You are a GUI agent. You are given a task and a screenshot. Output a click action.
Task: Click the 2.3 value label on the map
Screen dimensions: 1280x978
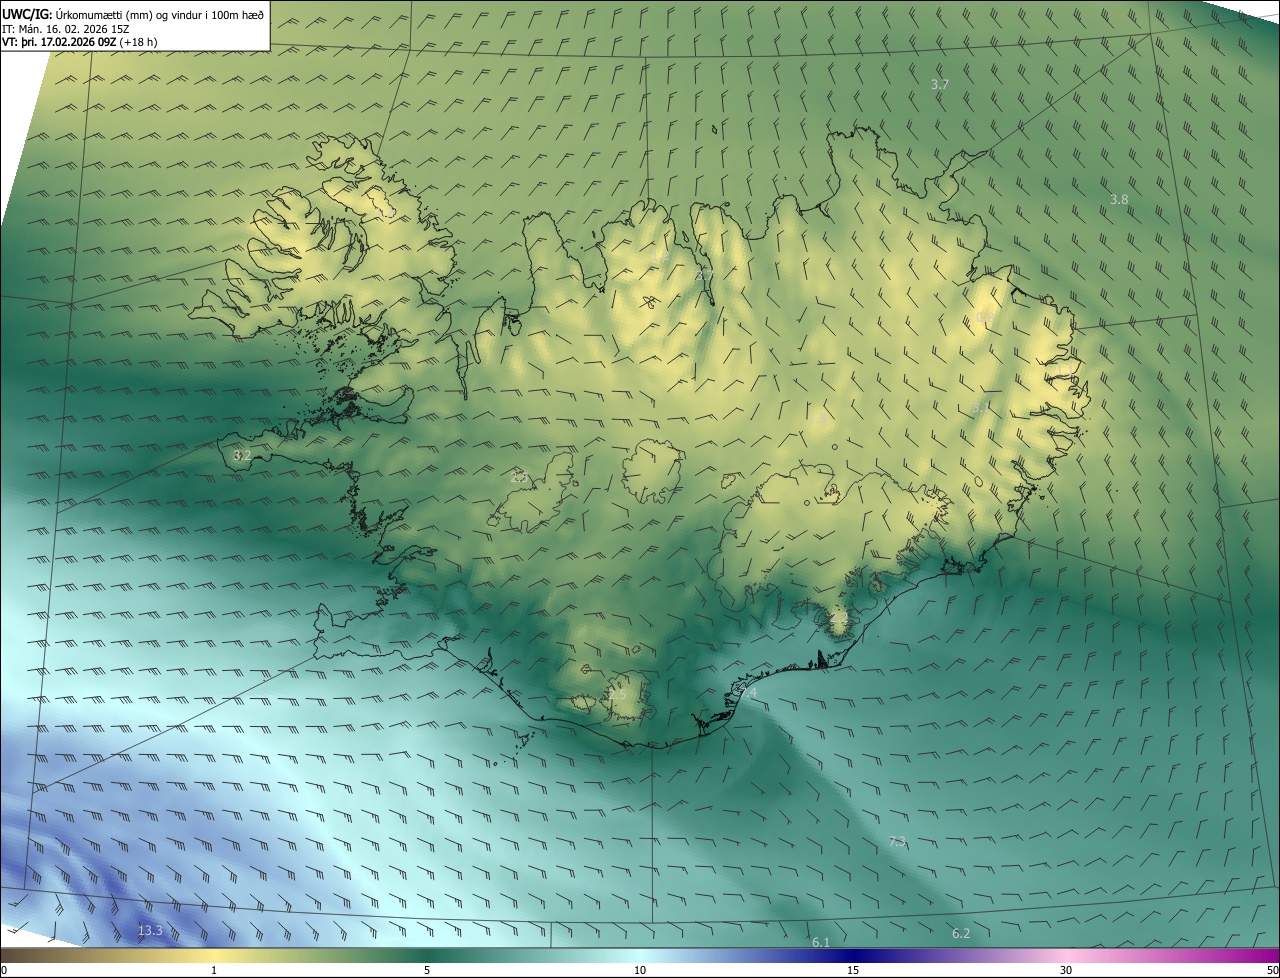point(519,477)
